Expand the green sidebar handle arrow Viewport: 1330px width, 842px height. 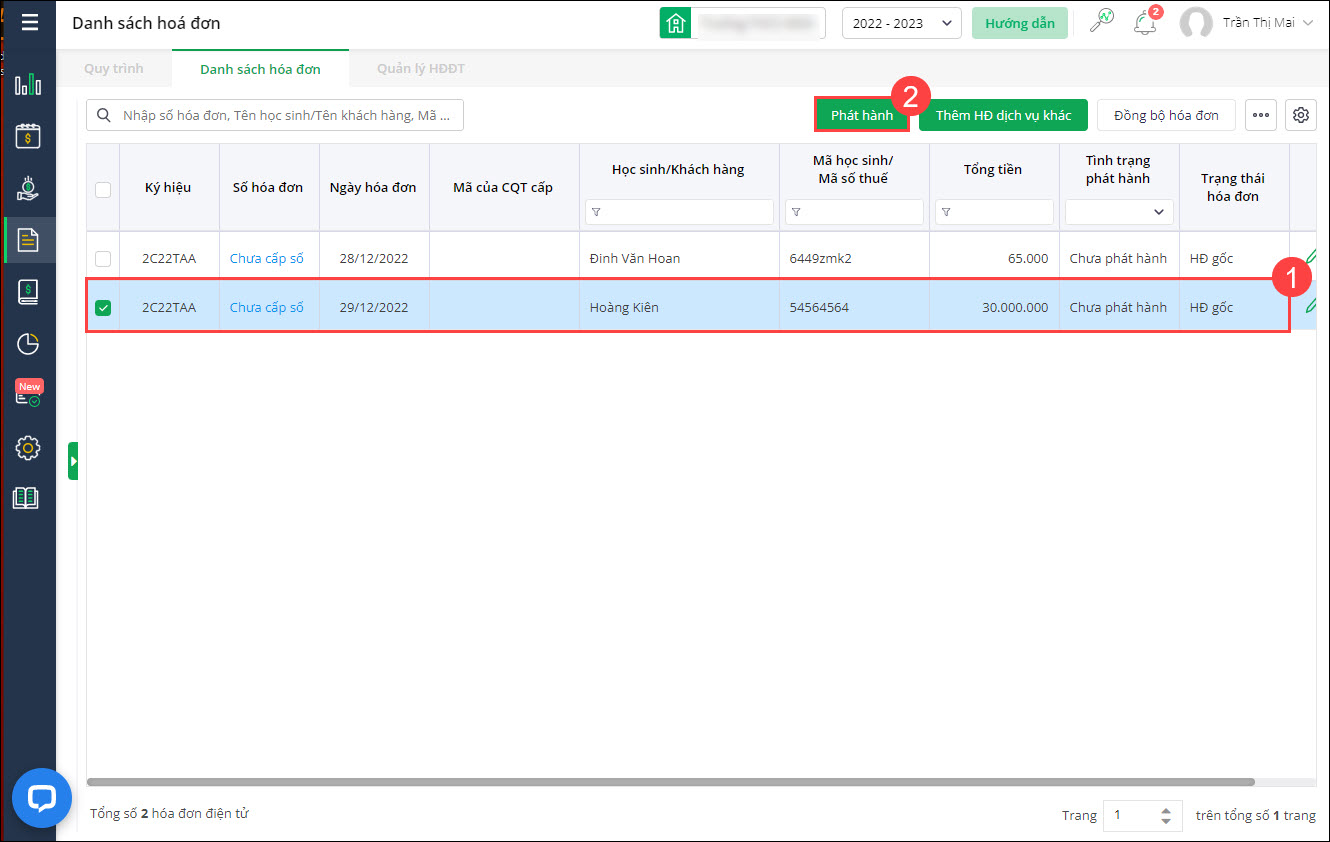73,461
